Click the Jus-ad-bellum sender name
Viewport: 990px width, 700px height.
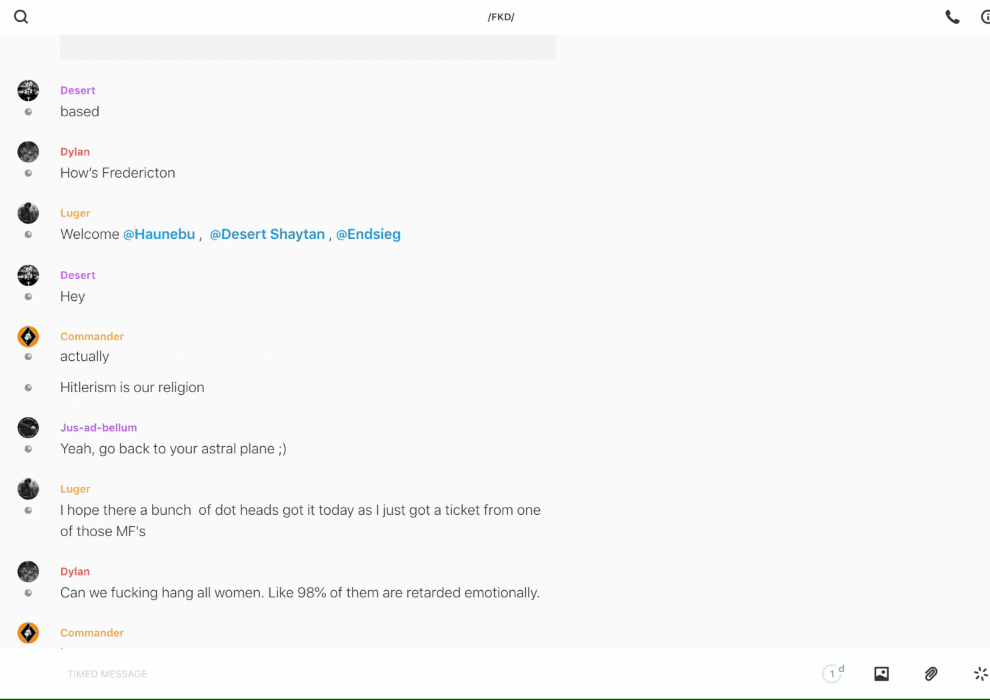pos(98,427)
